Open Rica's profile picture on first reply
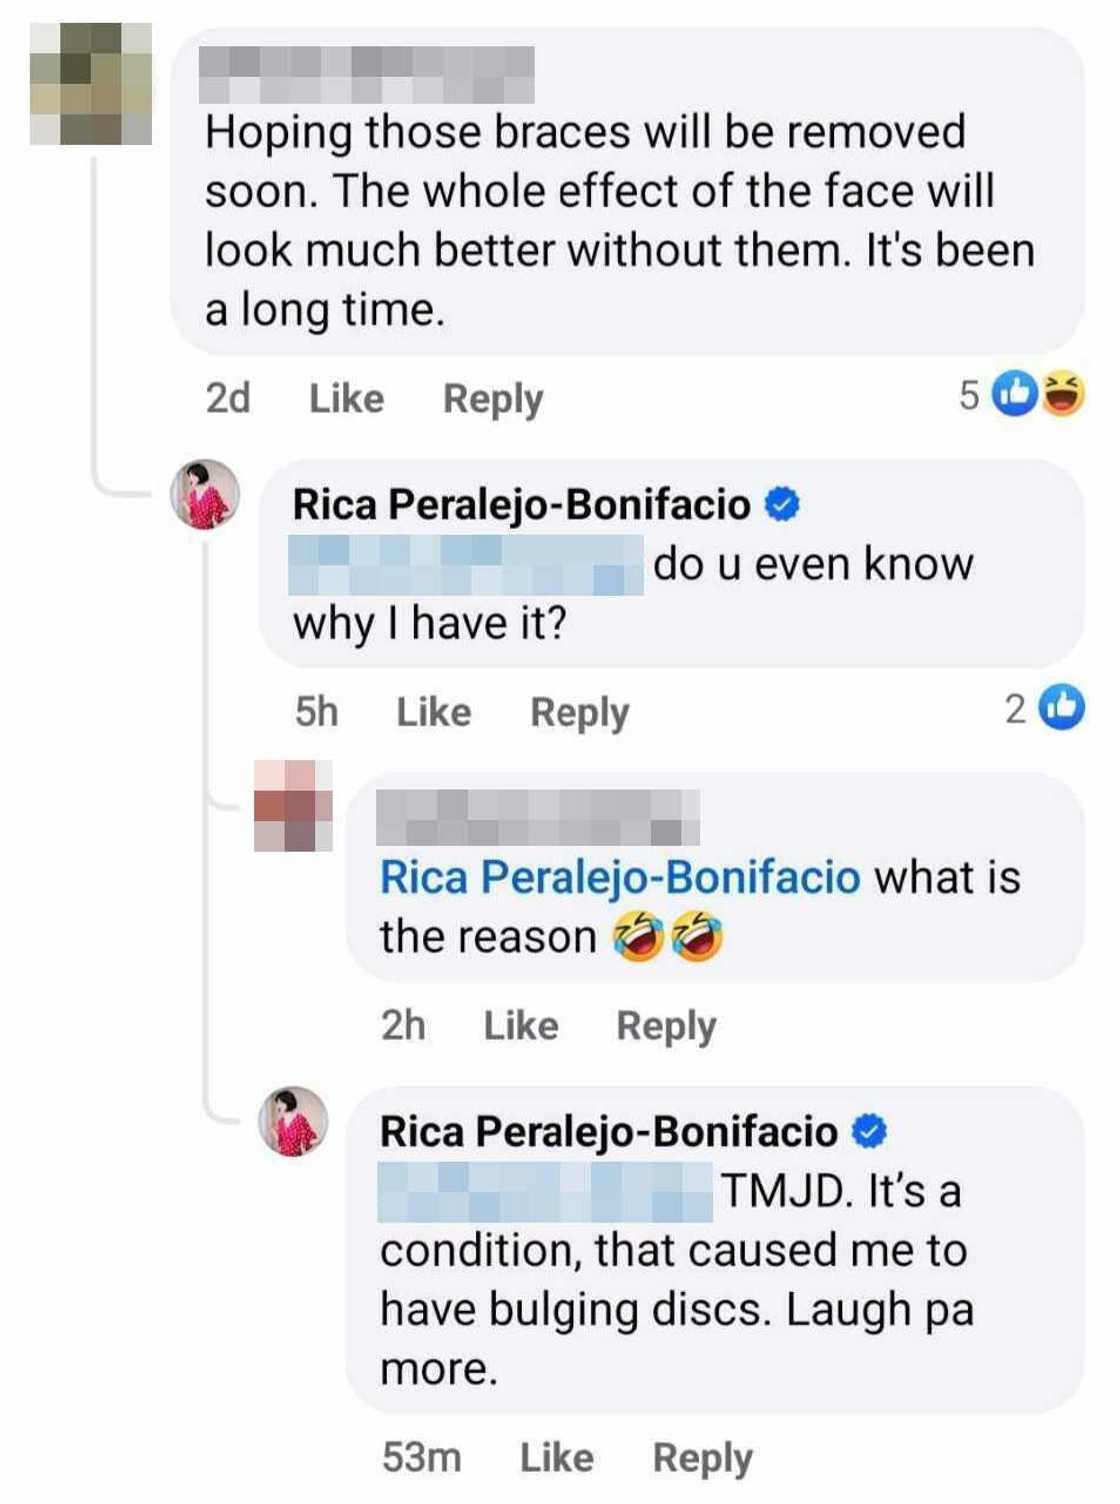Viewport: 1120px width, 1504px height. 205,494
